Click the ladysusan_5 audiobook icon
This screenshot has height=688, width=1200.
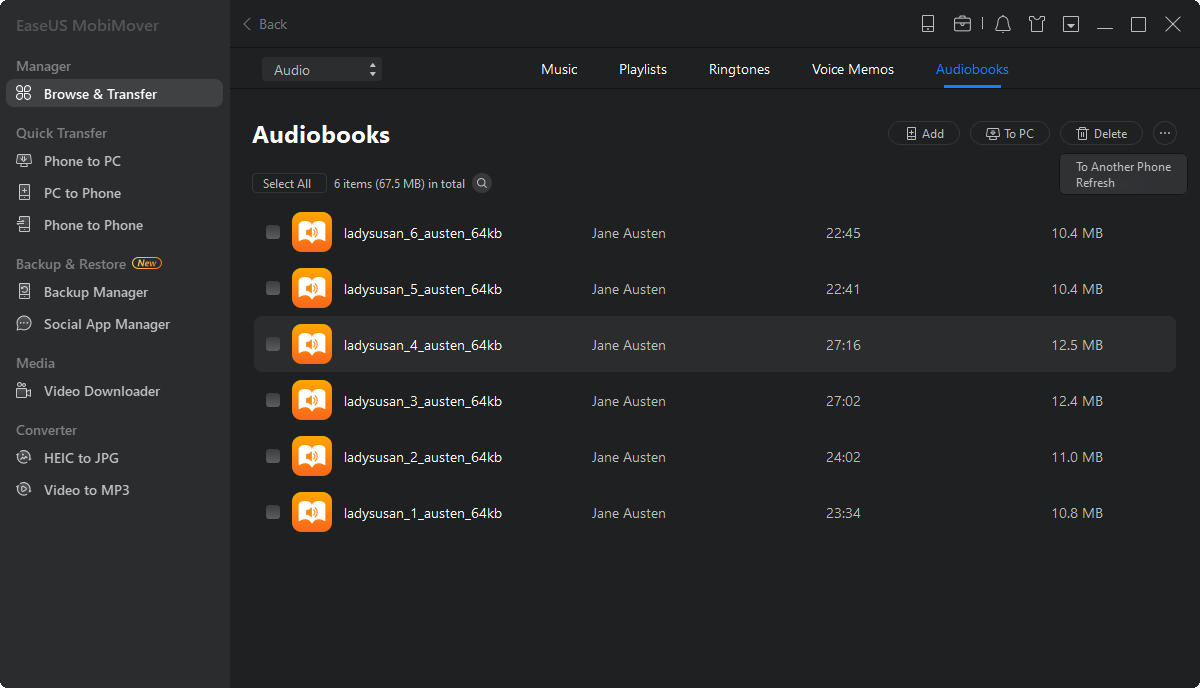pyautogui.click(x=312, y=289)
